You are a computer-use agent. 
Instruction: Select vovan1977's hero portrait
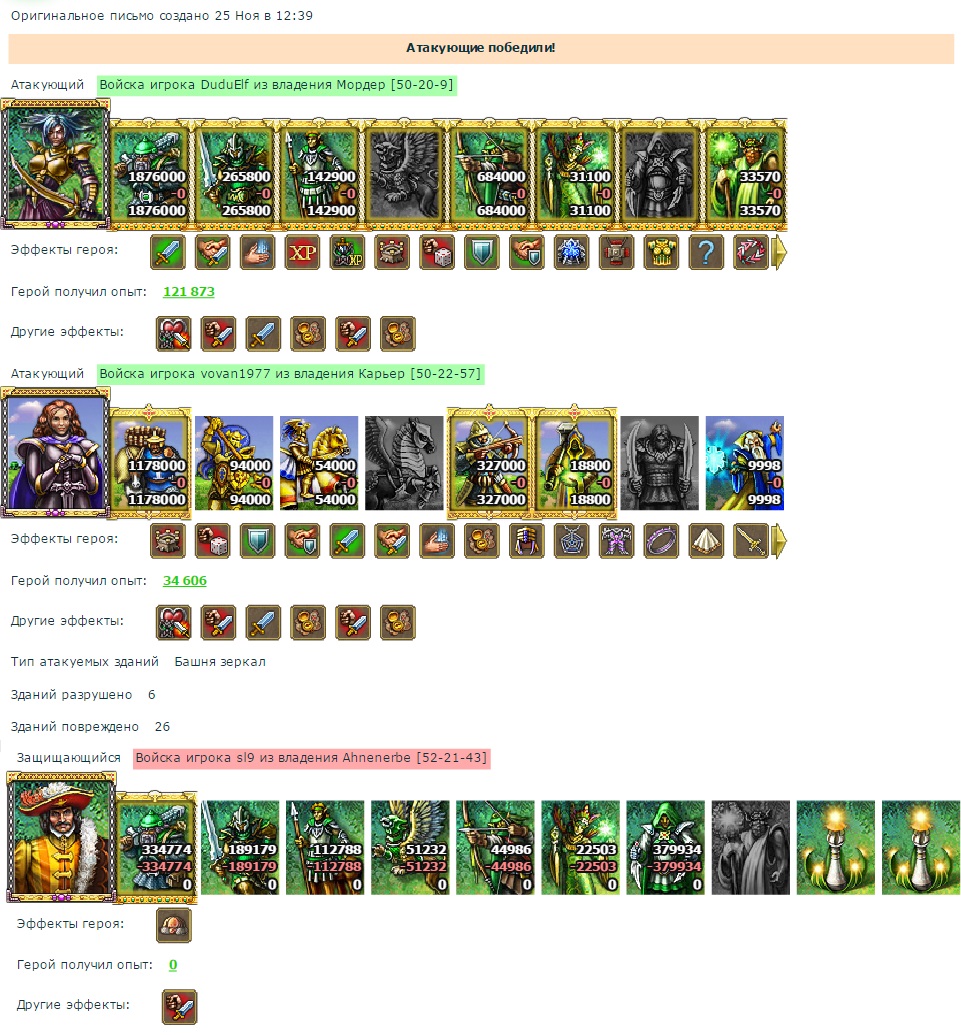pyautogui.click(x=55, y=453)
